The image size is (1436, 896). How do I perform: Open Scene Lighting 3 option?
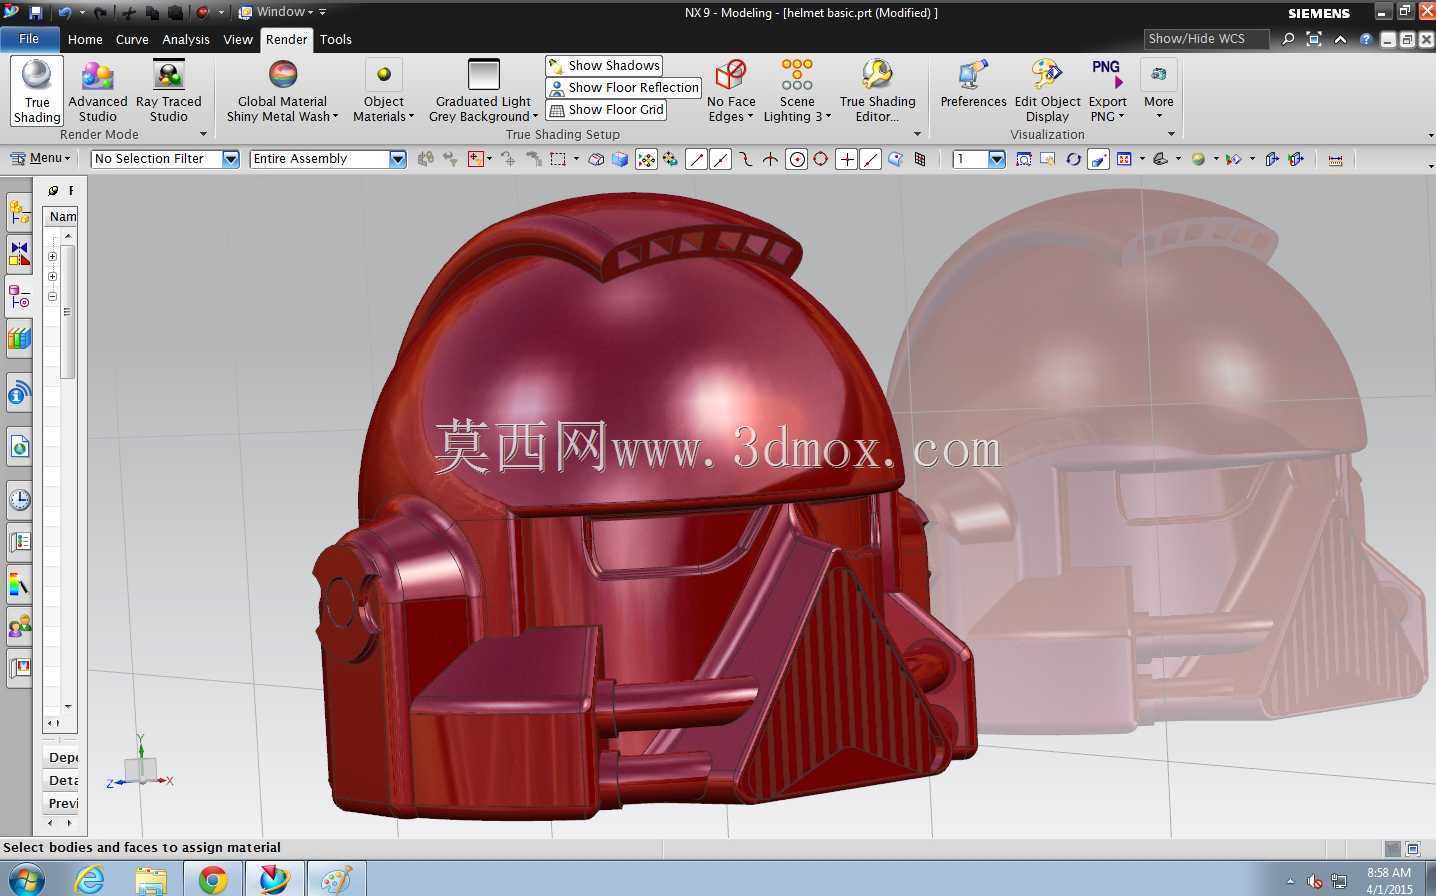pos(797,90)
